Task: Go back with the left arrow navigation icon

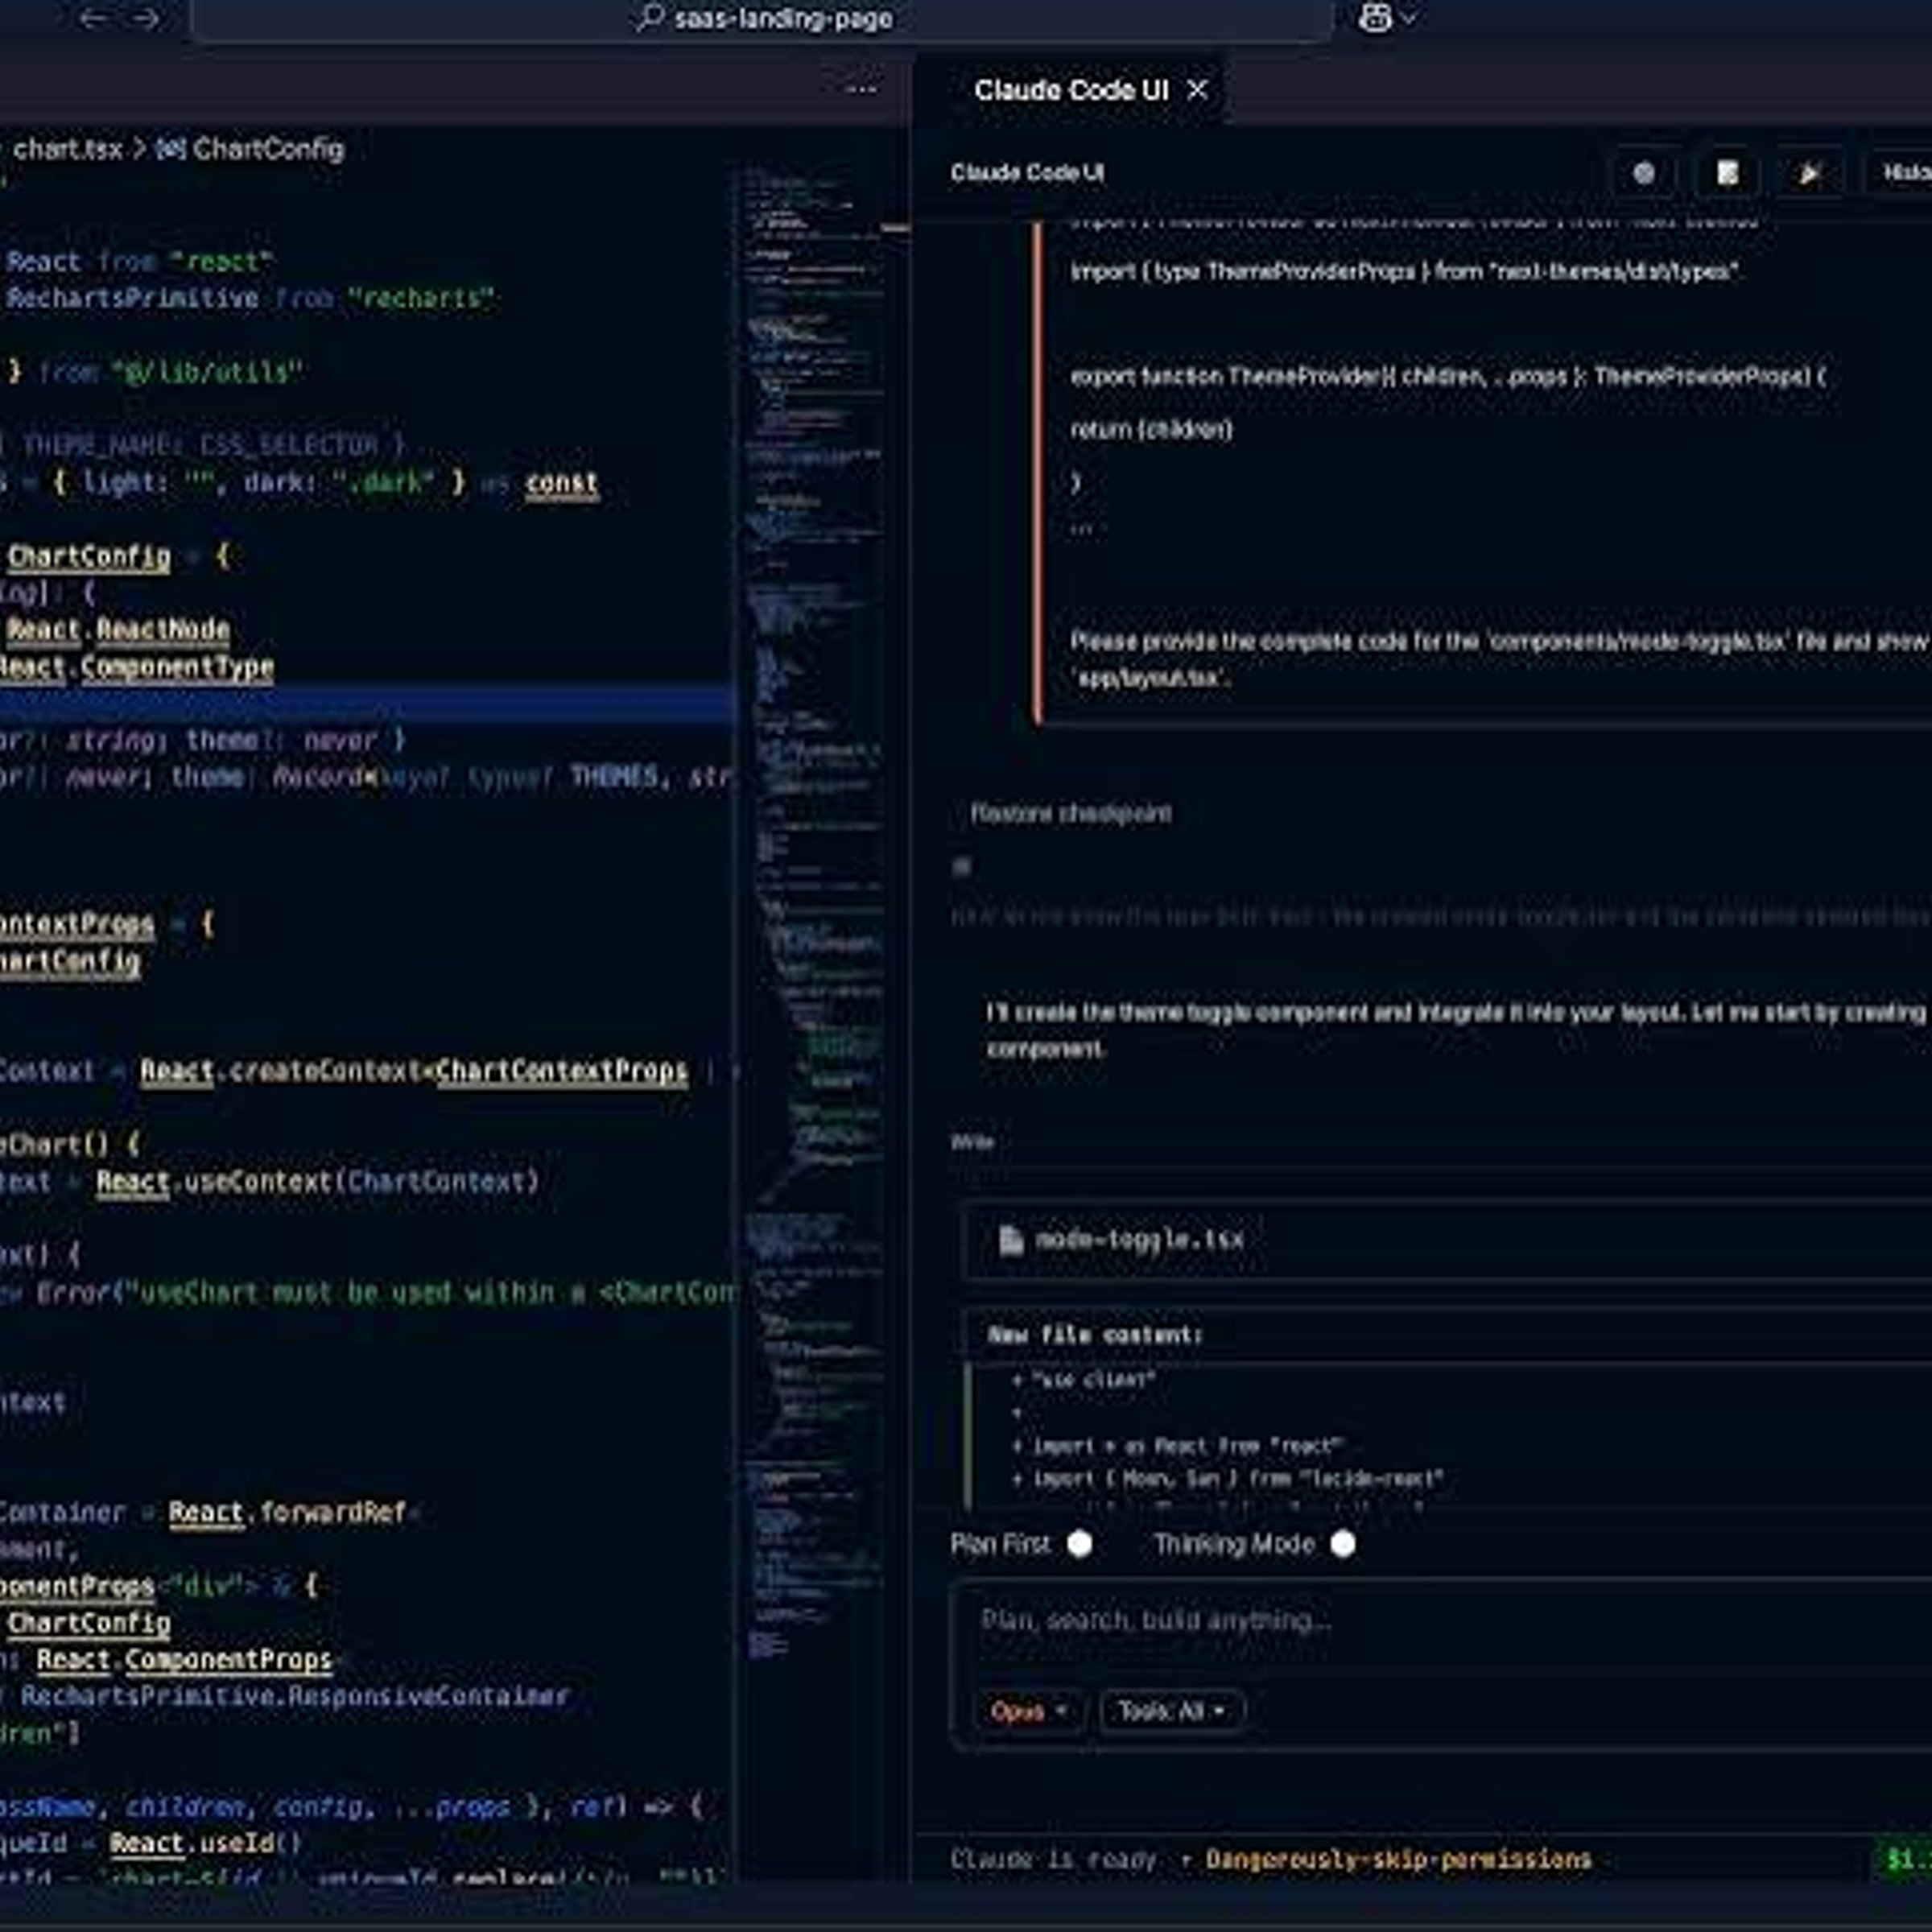Action: point(93,19)
